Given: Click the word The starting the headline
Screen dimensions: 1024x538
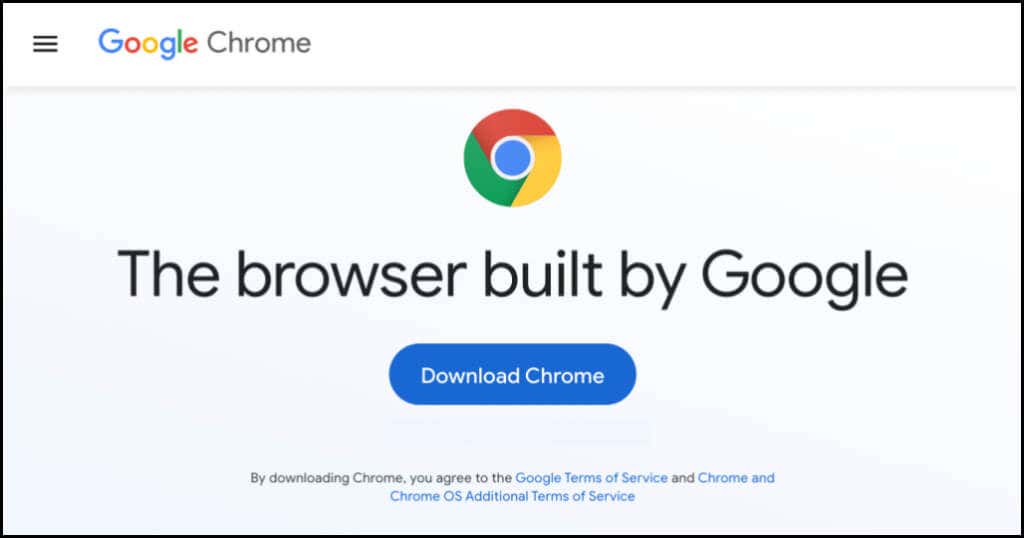Looking at the screenshot, I should [x=168, y=274].
